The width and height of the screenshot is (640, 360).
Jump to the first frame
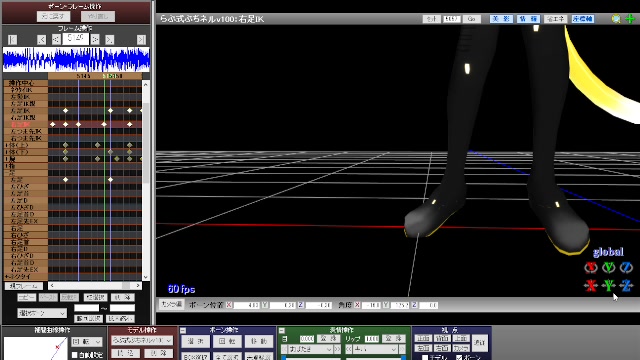12,40
